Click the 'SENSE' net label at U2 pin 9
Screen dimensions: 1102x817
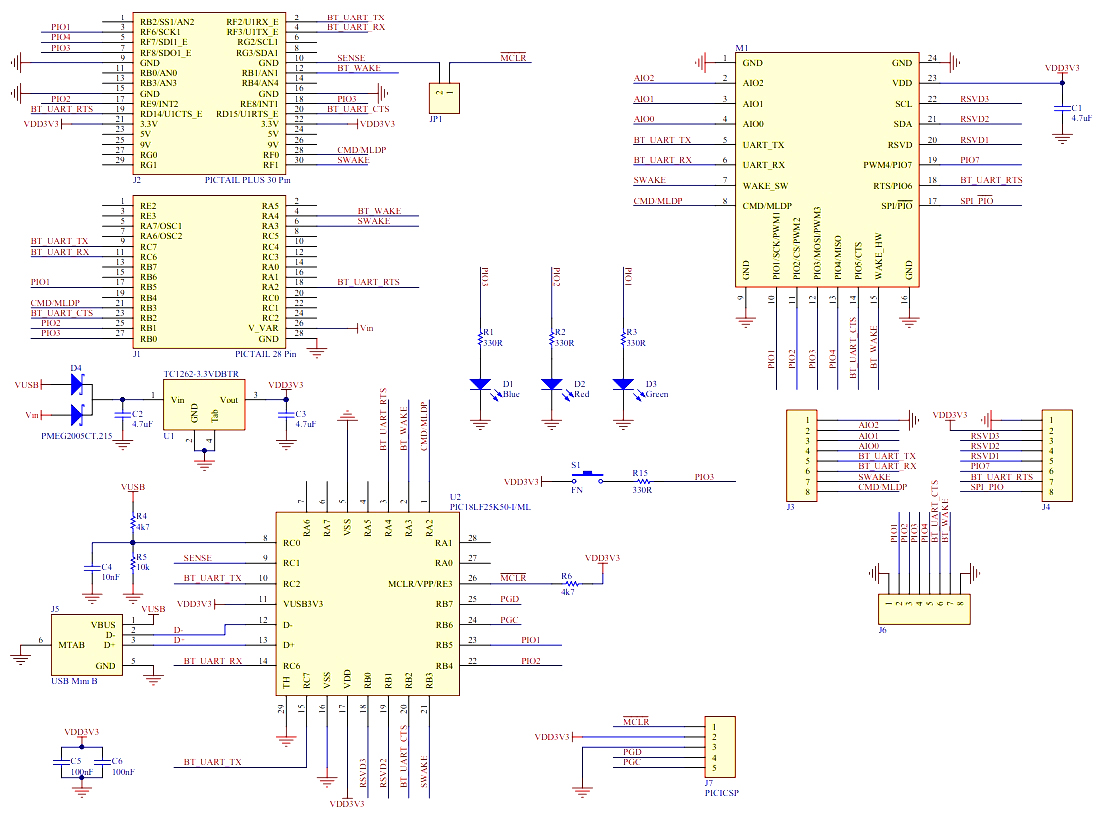click(197, 558)
